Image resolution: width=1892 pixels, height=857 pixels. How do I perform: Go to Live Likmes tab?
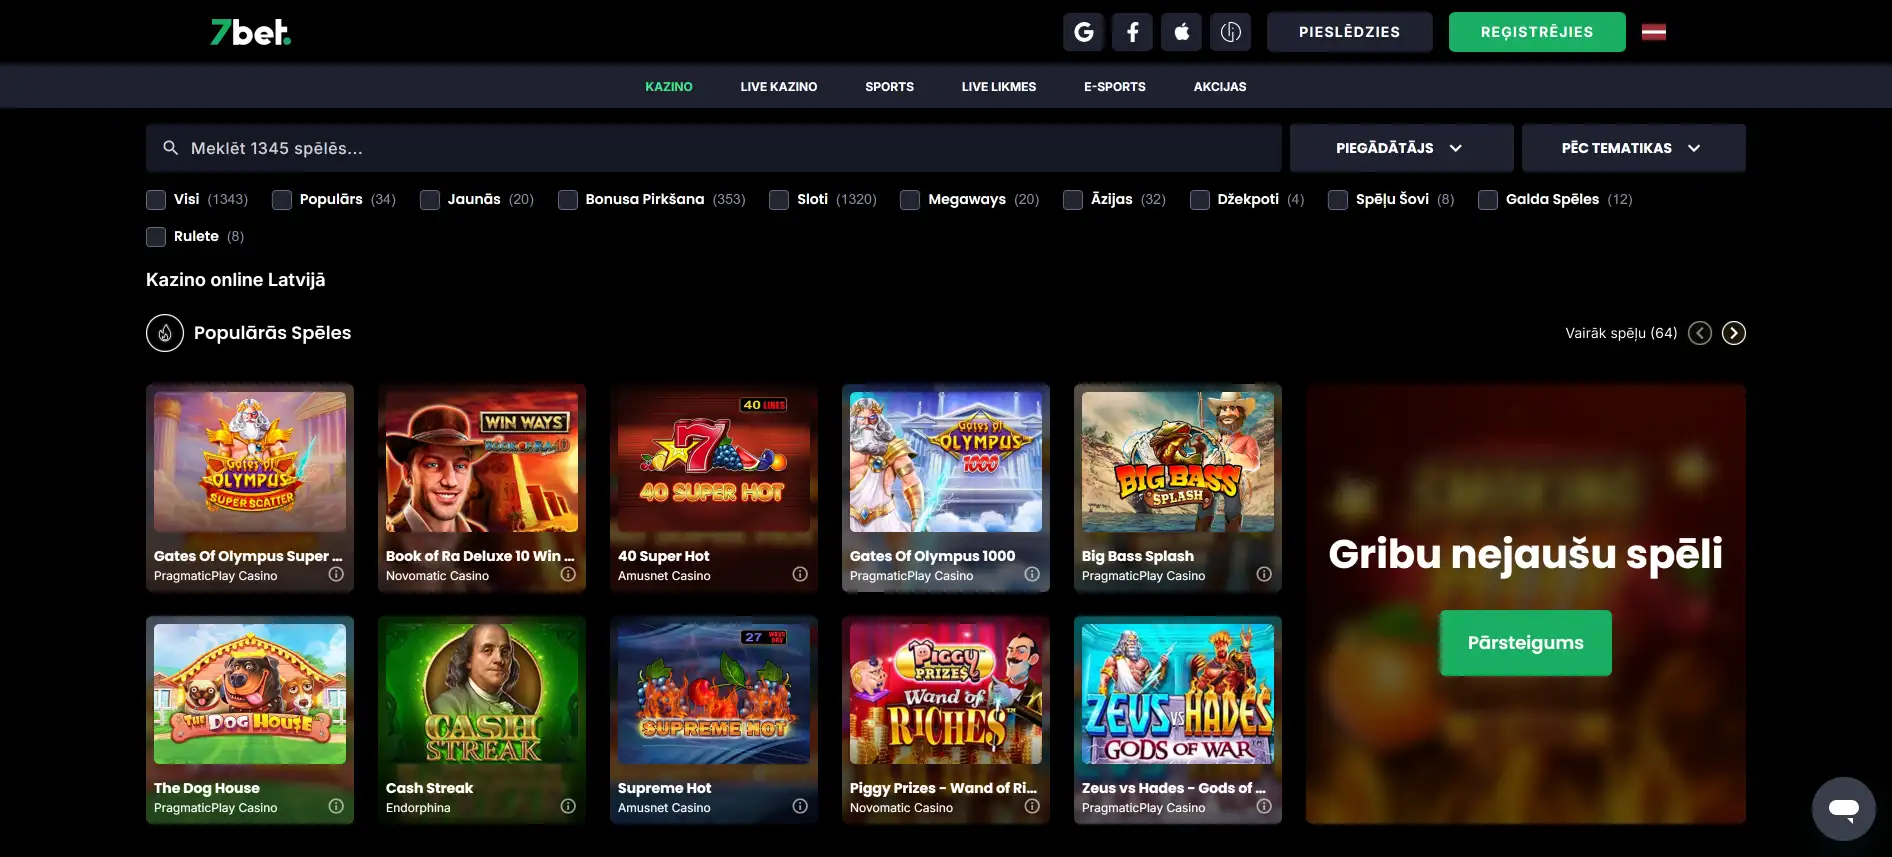[999, 87]
